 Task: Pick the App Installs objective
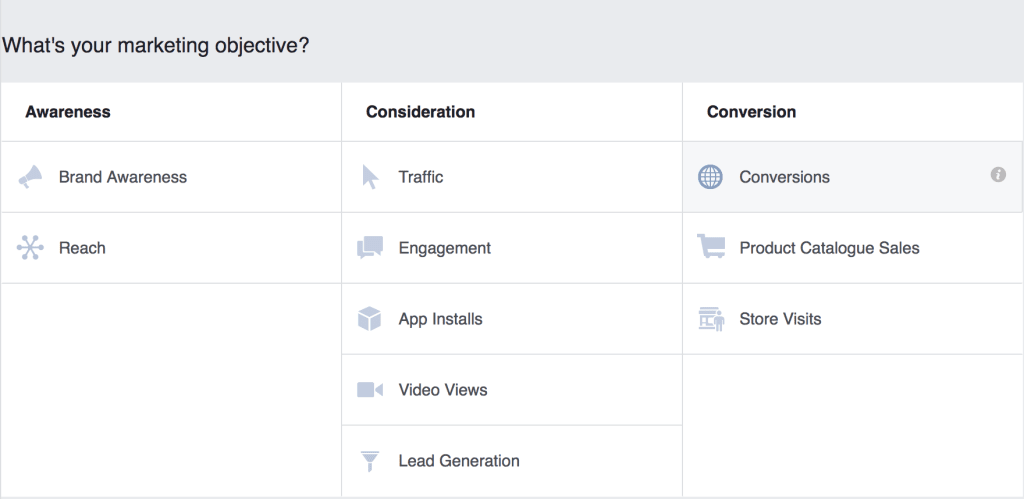[x=512, y=319]
